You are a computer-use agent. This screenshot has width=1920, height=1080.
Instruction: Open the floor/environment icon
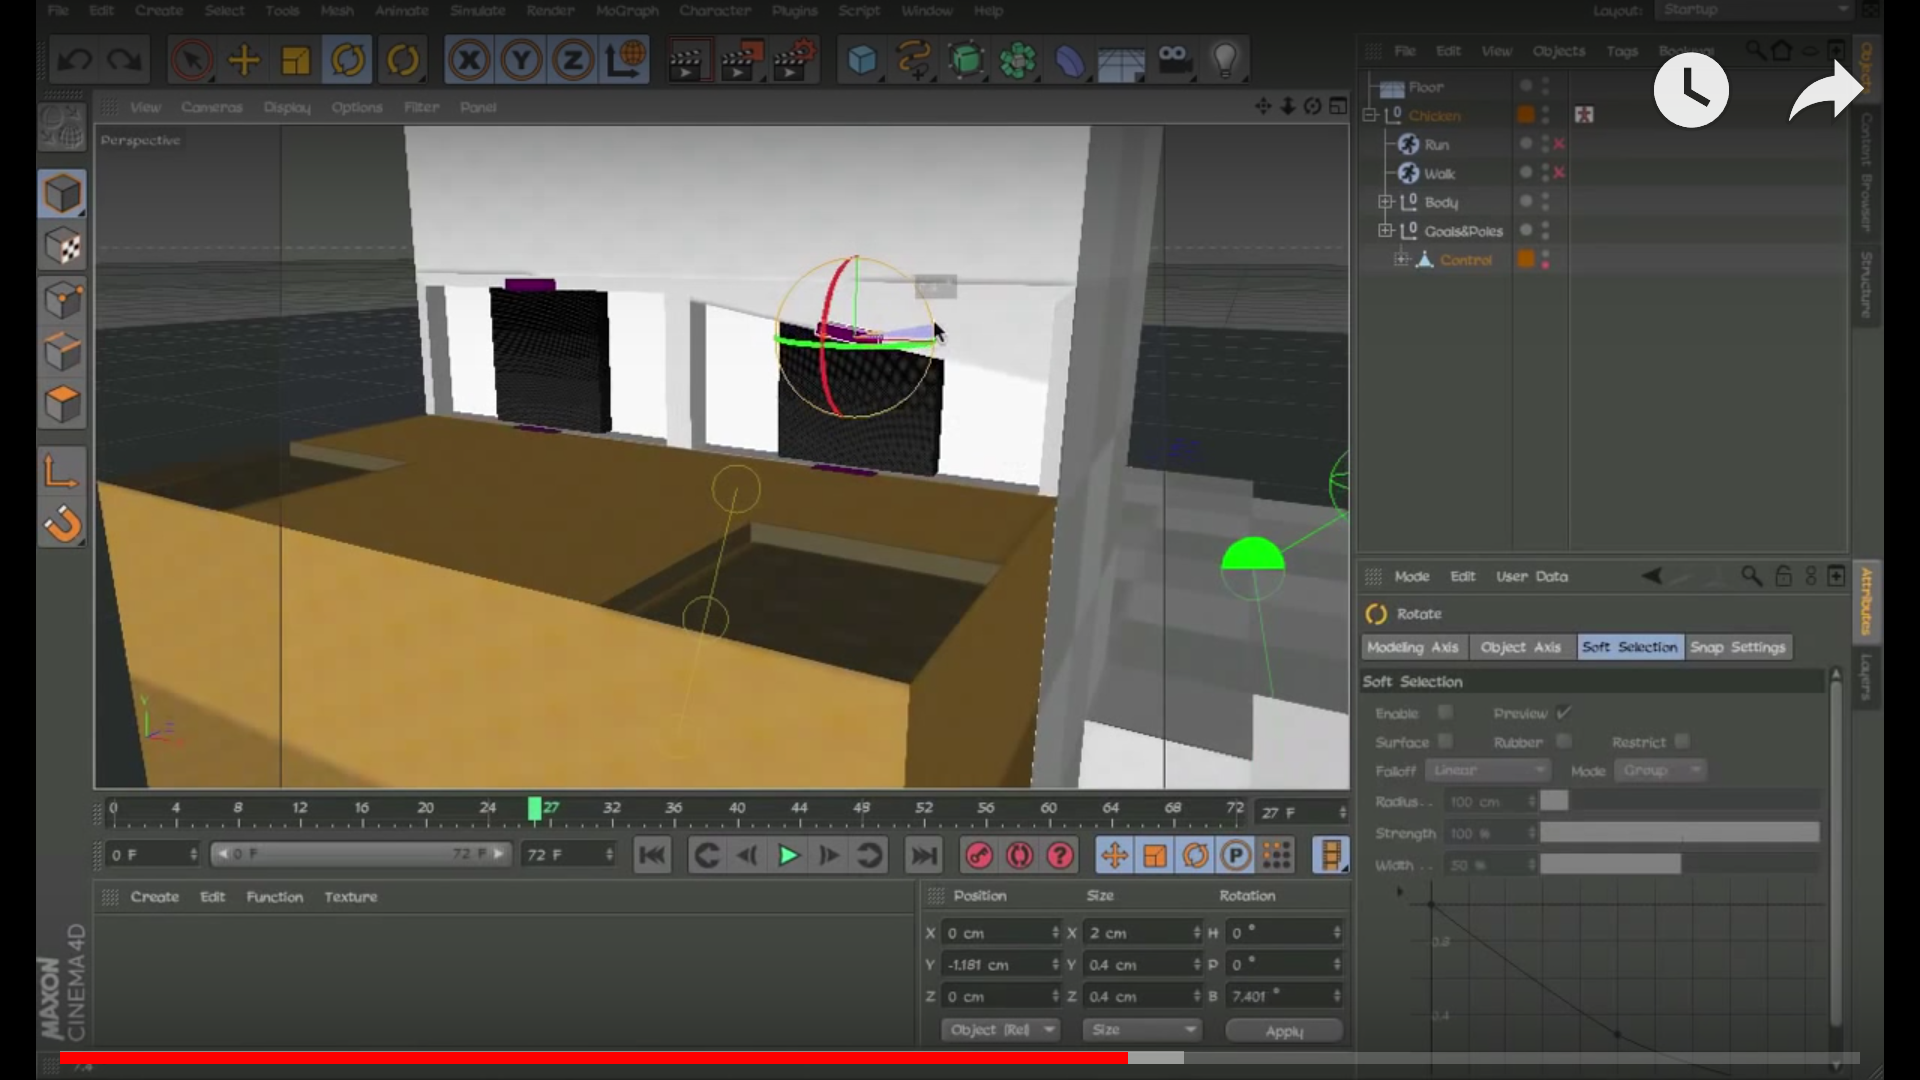pos(1121,63)
